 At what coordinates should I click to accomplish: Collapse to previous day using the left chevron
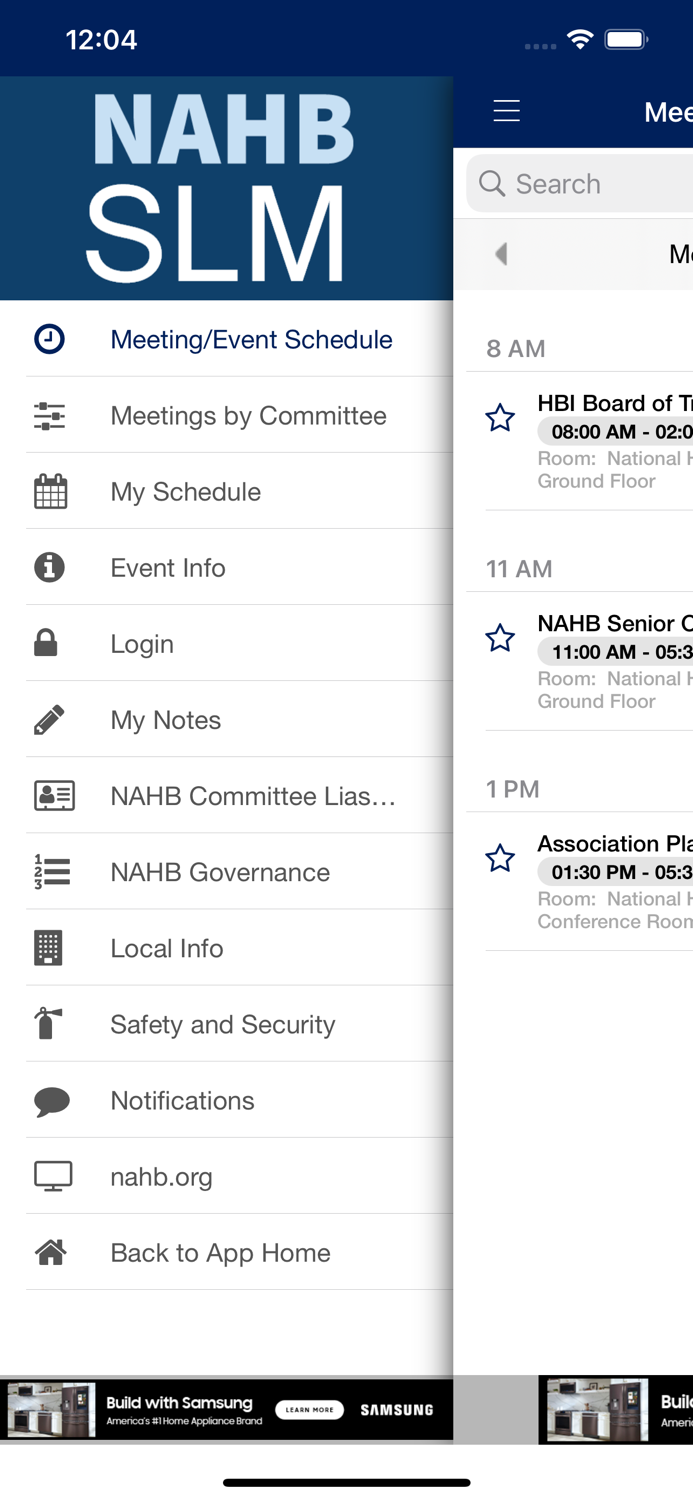tap(500, 254)
